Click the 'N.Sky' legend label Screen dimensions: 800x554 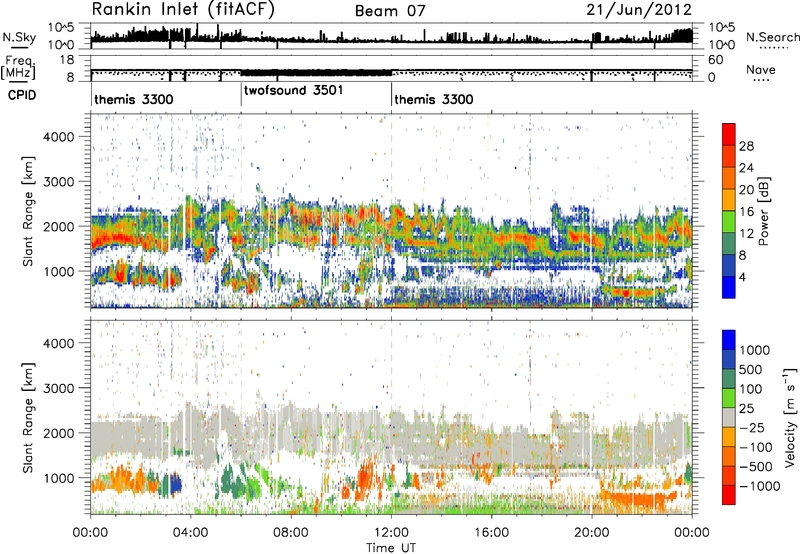coord(19,37)
